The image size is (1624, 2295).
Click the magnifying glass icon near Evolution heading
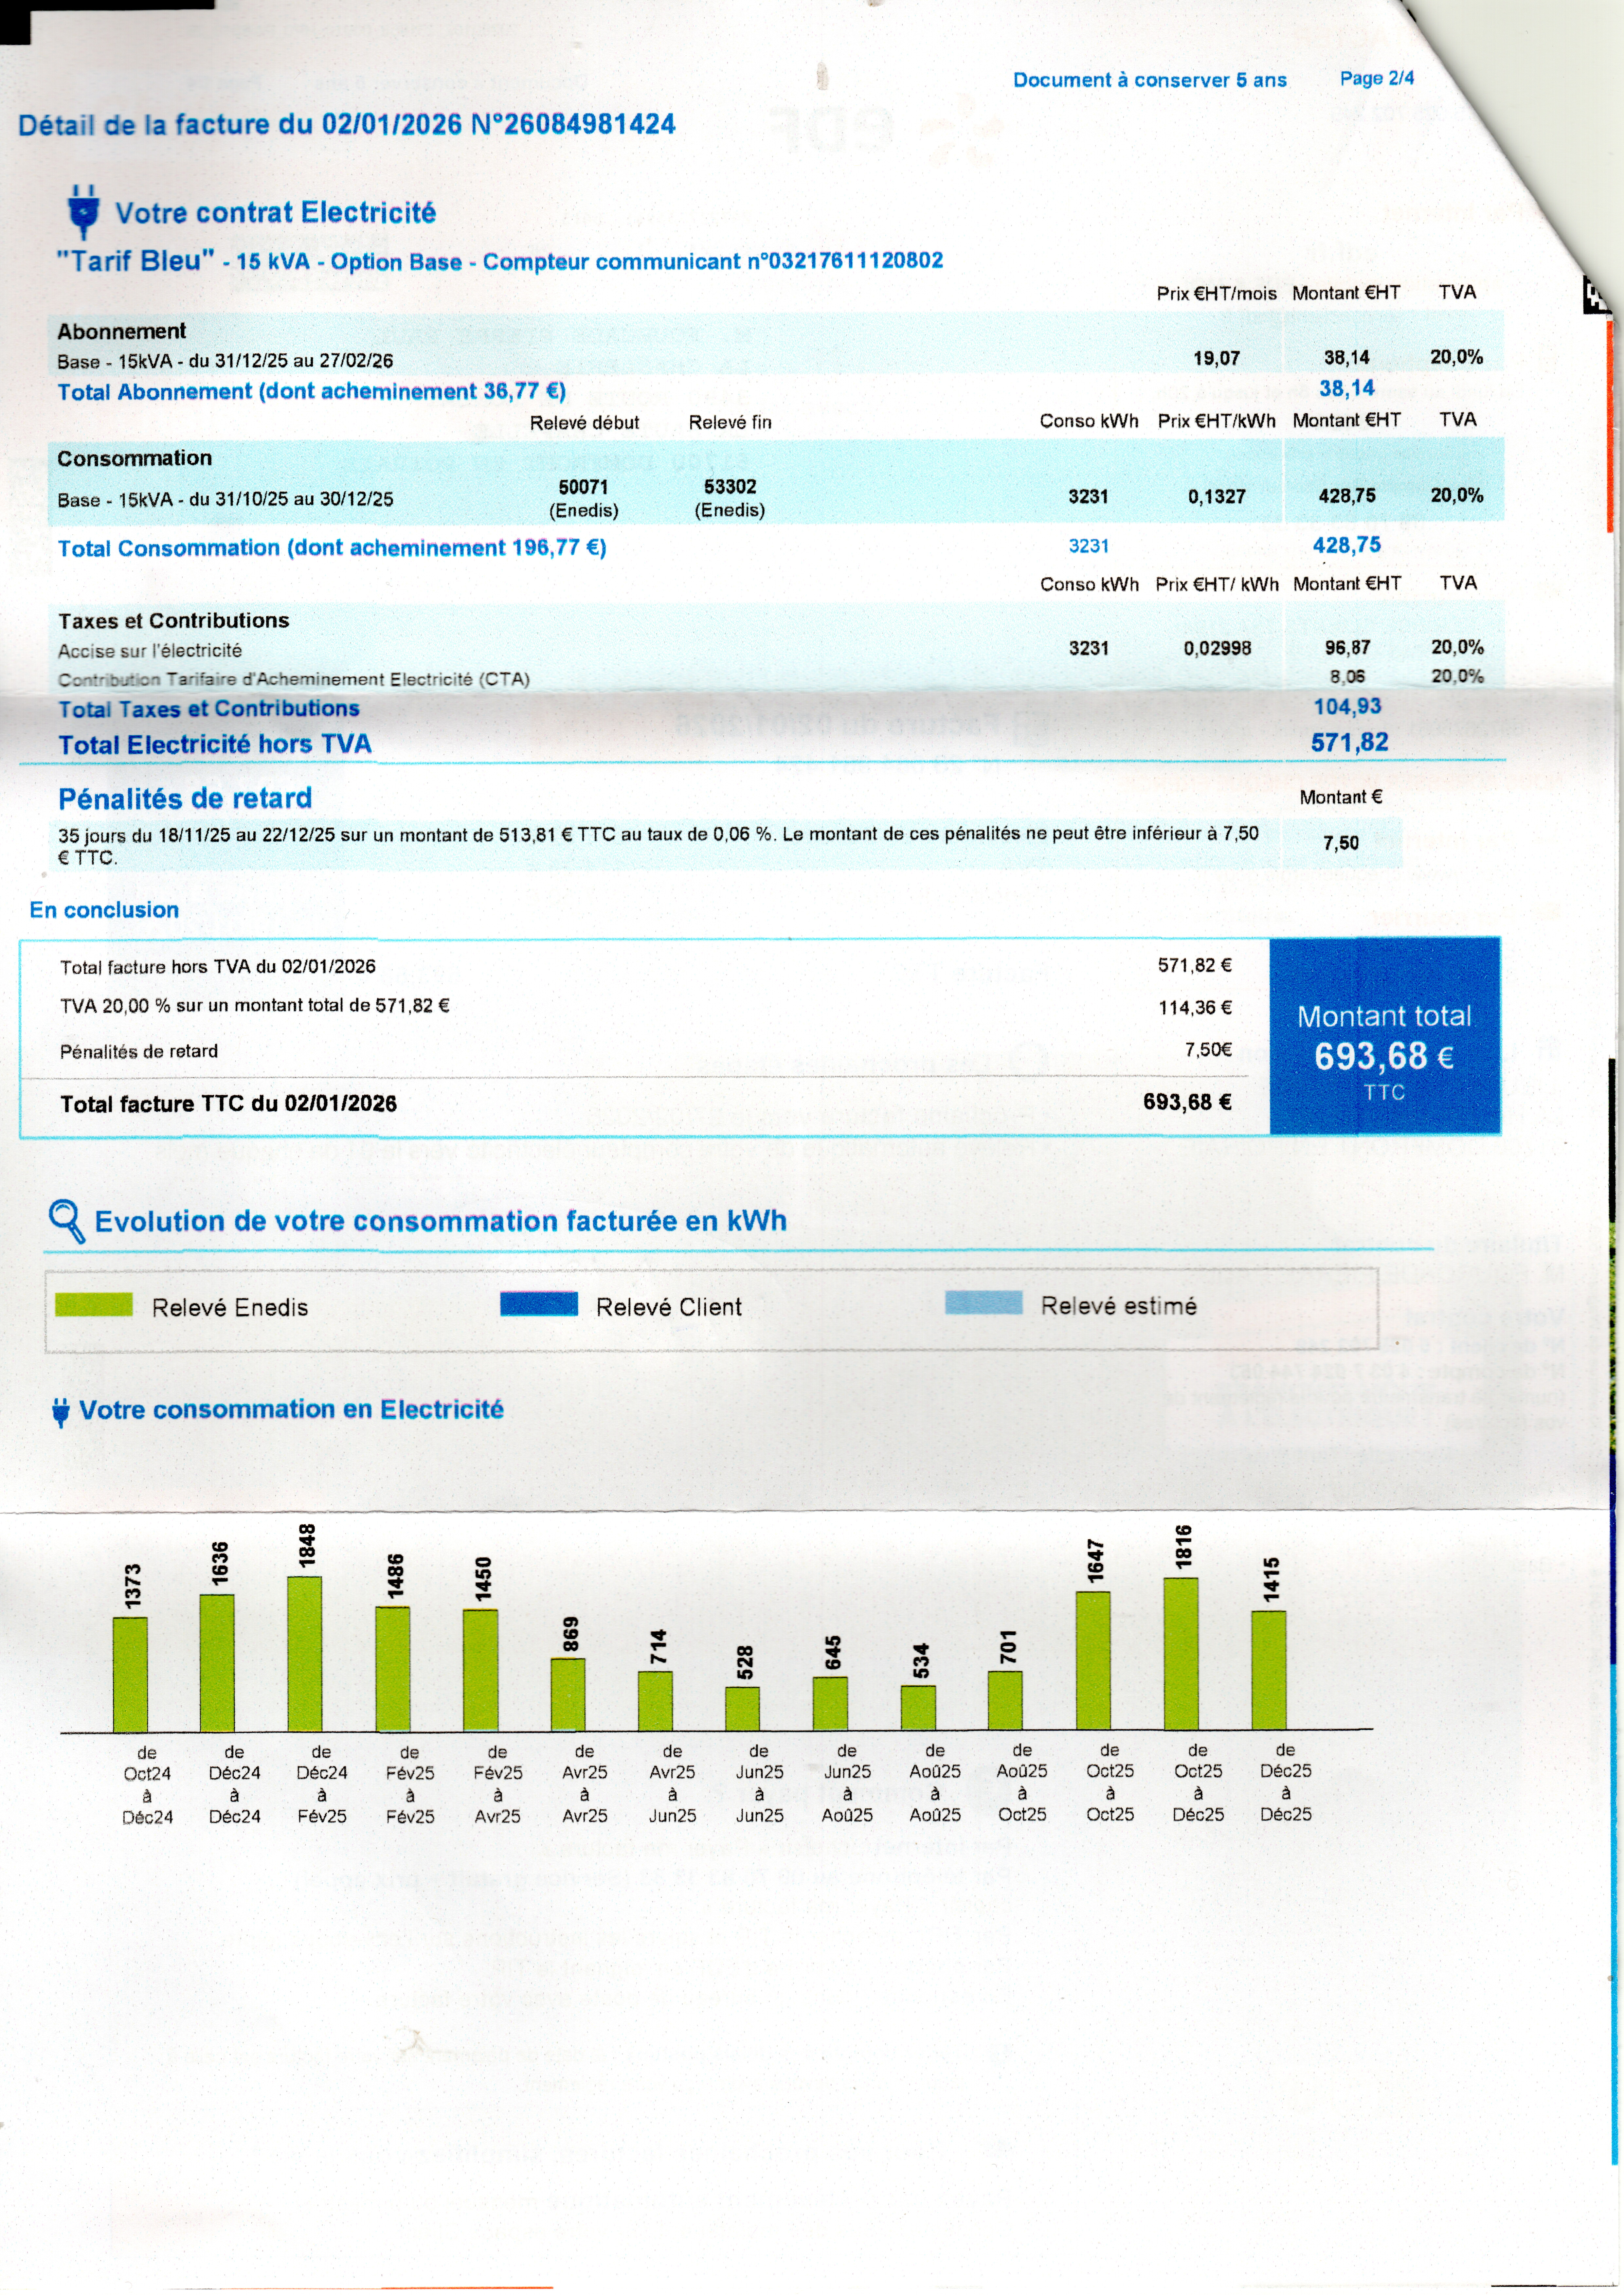(x=67, y=1220)
